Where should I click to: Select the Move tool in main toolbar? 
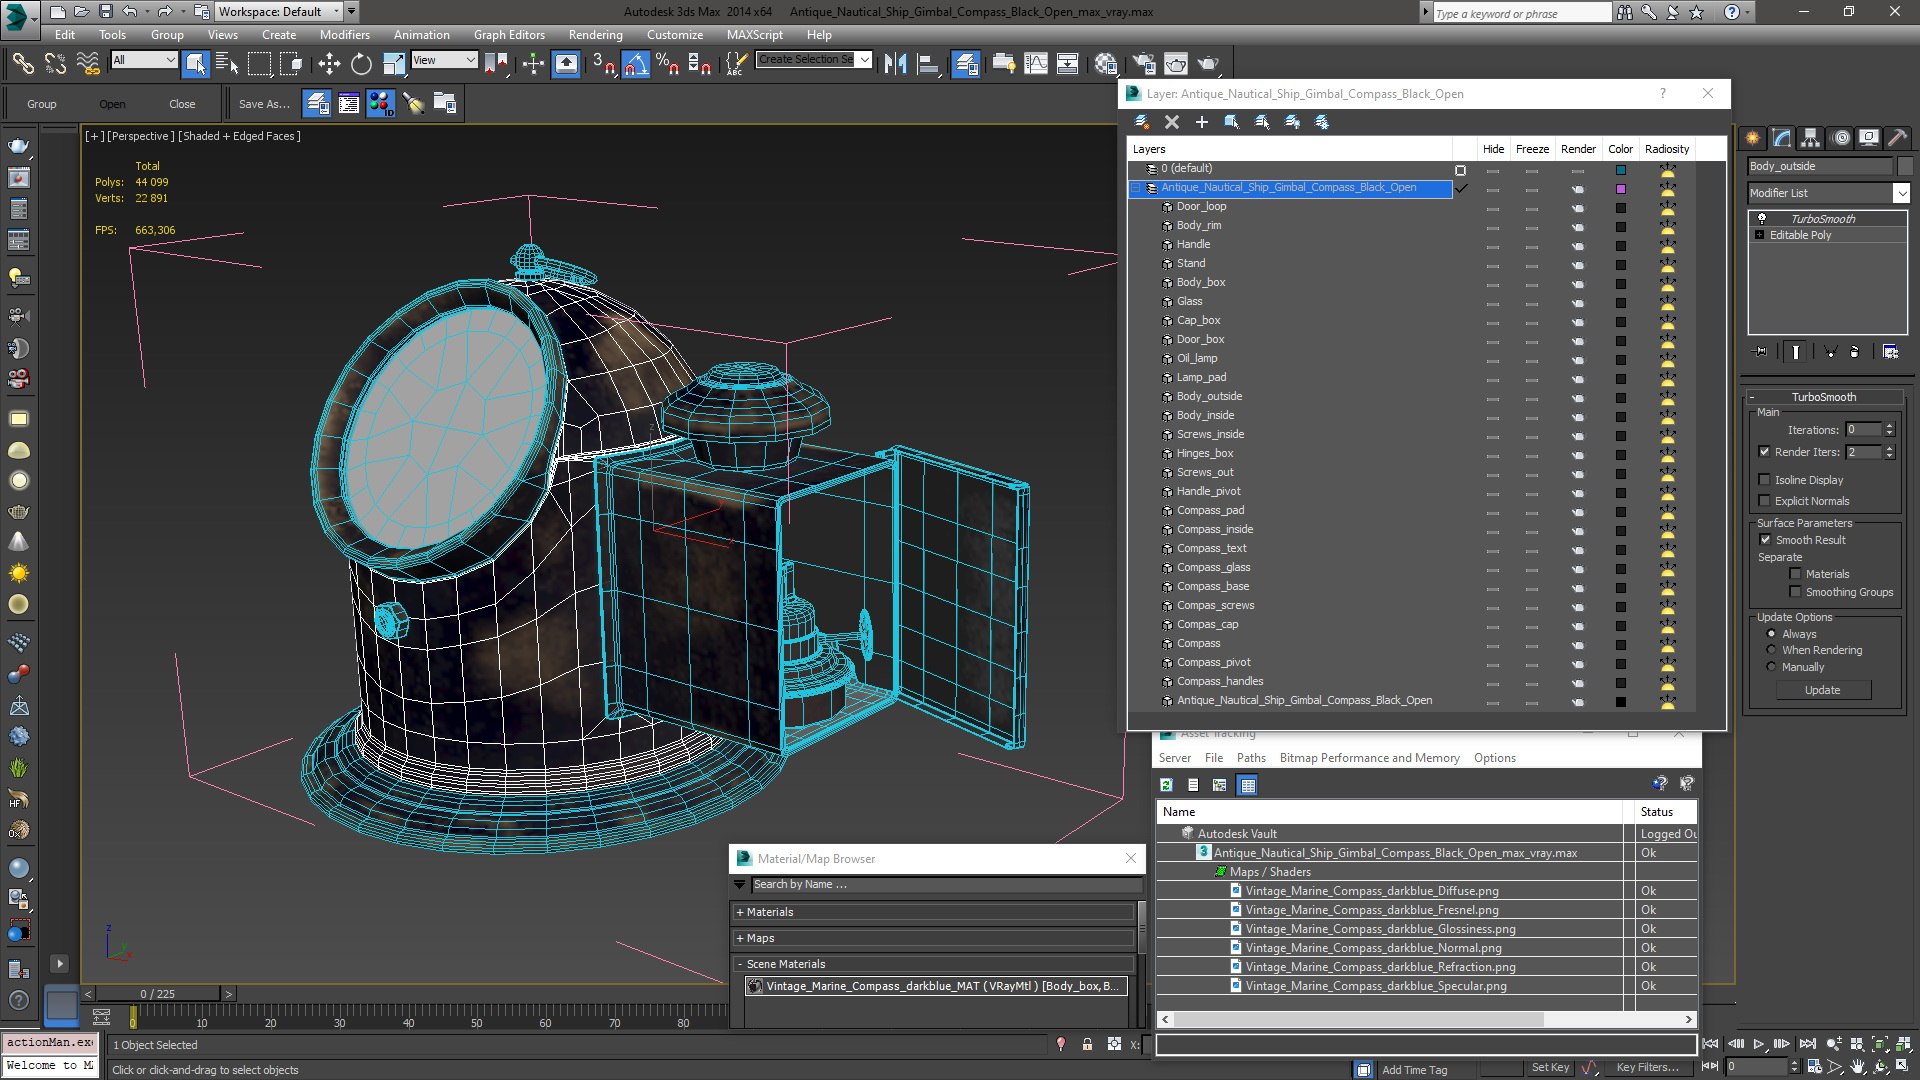click(x=329, y=64)
